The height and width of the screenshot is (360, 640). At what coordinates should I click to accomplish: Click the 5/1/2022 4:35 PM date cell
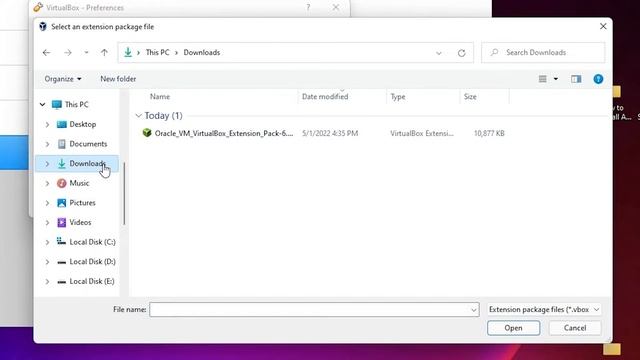(x=330, y=133)
